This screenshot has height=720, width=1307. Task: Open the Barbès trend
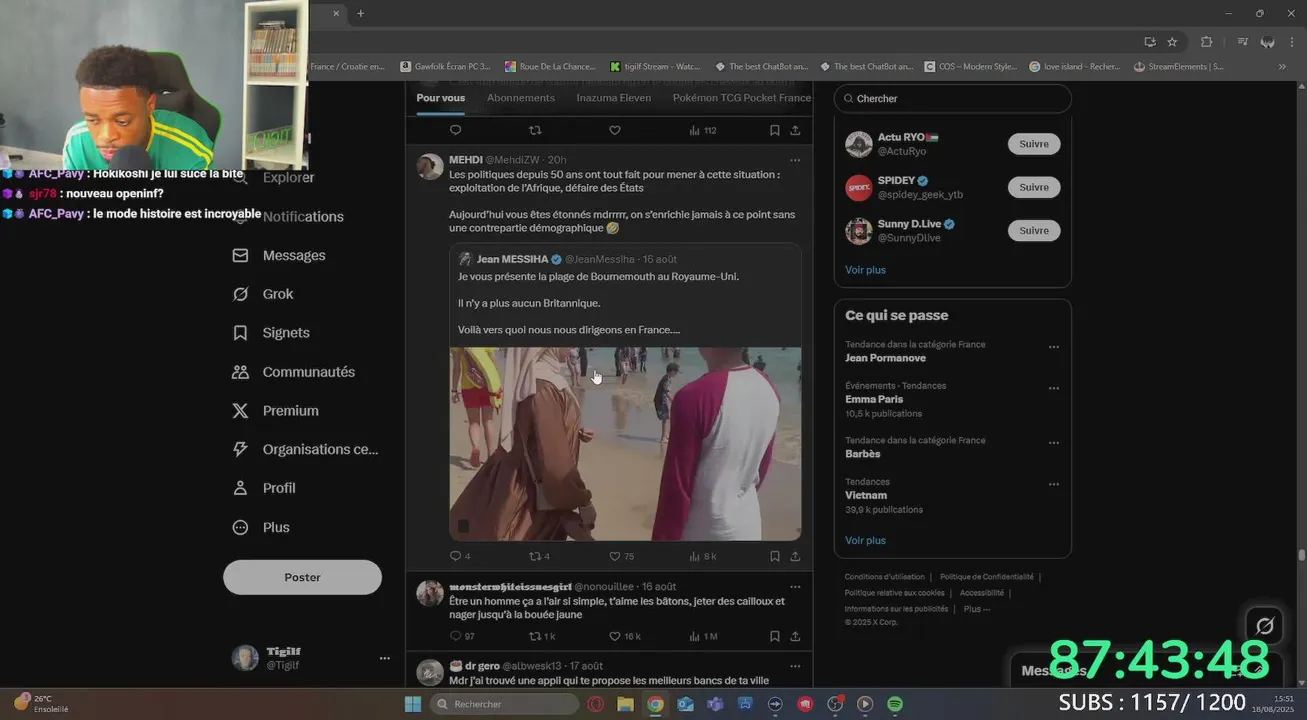click(862, 454)
